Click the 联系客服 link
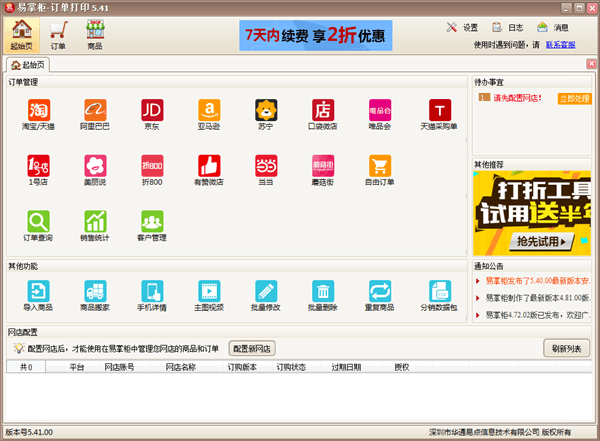Screen dimensions: 600x441 coord(576,45)
